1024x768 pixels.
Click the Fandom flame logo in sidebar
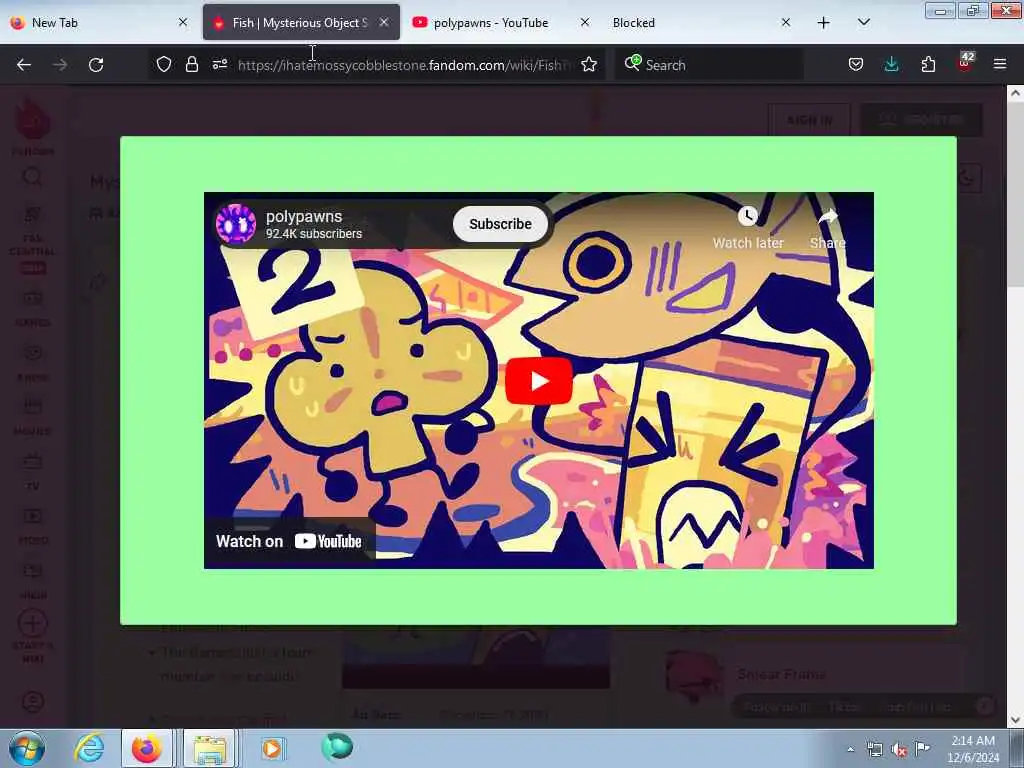(x=33, y=120)
